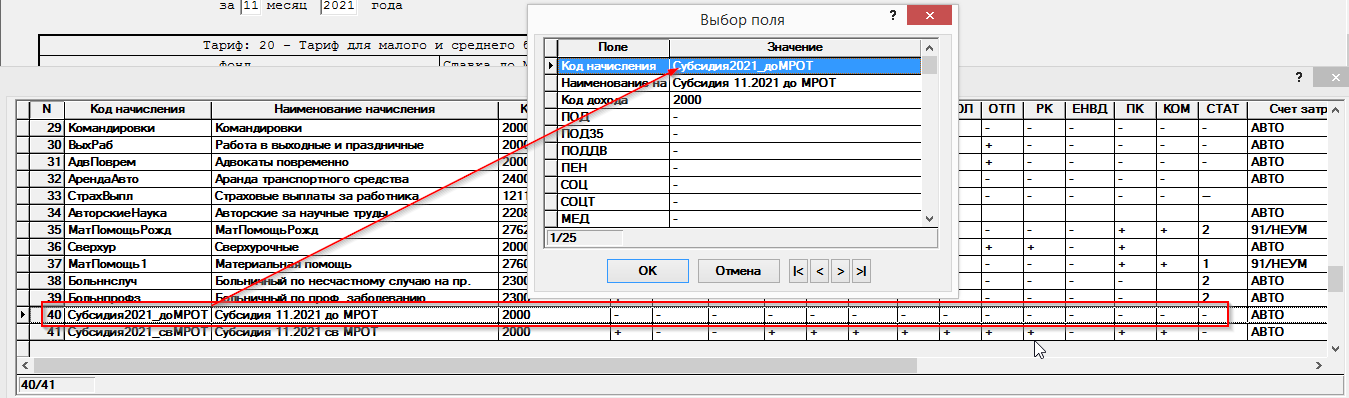
Task: Click Сверхурочные name cell
Action: pyautogui.click(x=355, y=247)
